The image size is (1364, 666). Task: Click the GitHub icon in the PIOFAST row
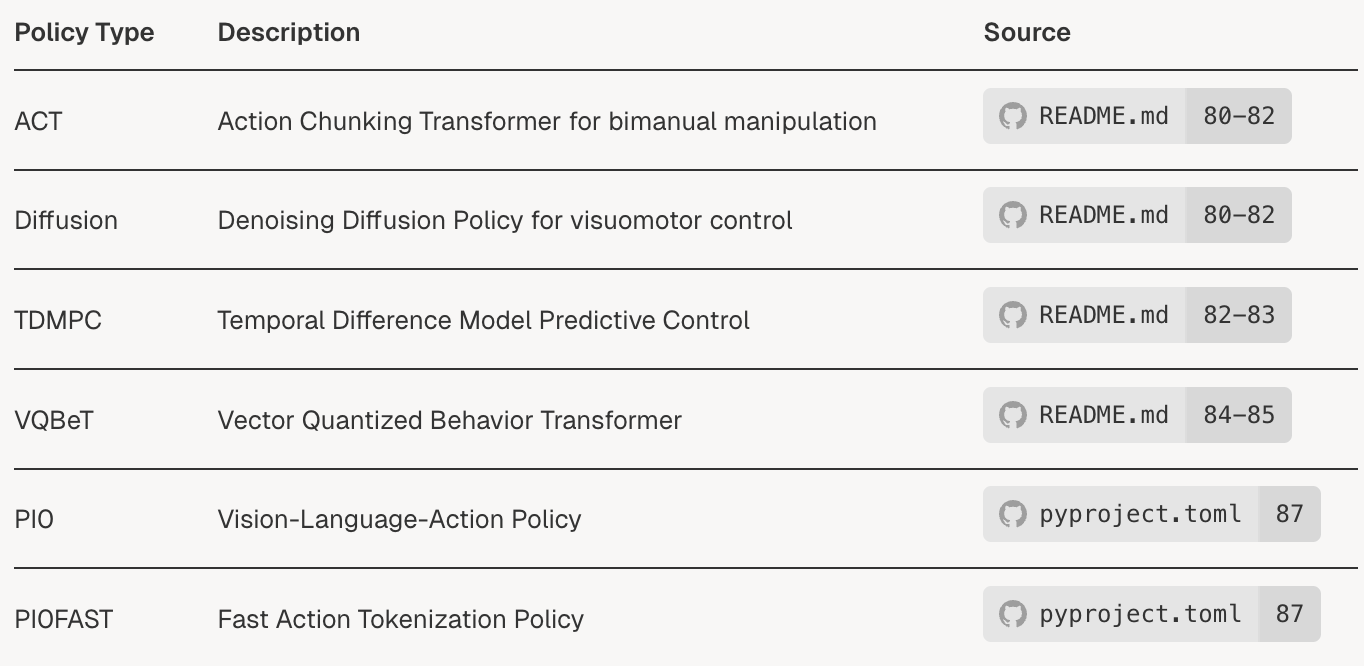click(1013, 614)
